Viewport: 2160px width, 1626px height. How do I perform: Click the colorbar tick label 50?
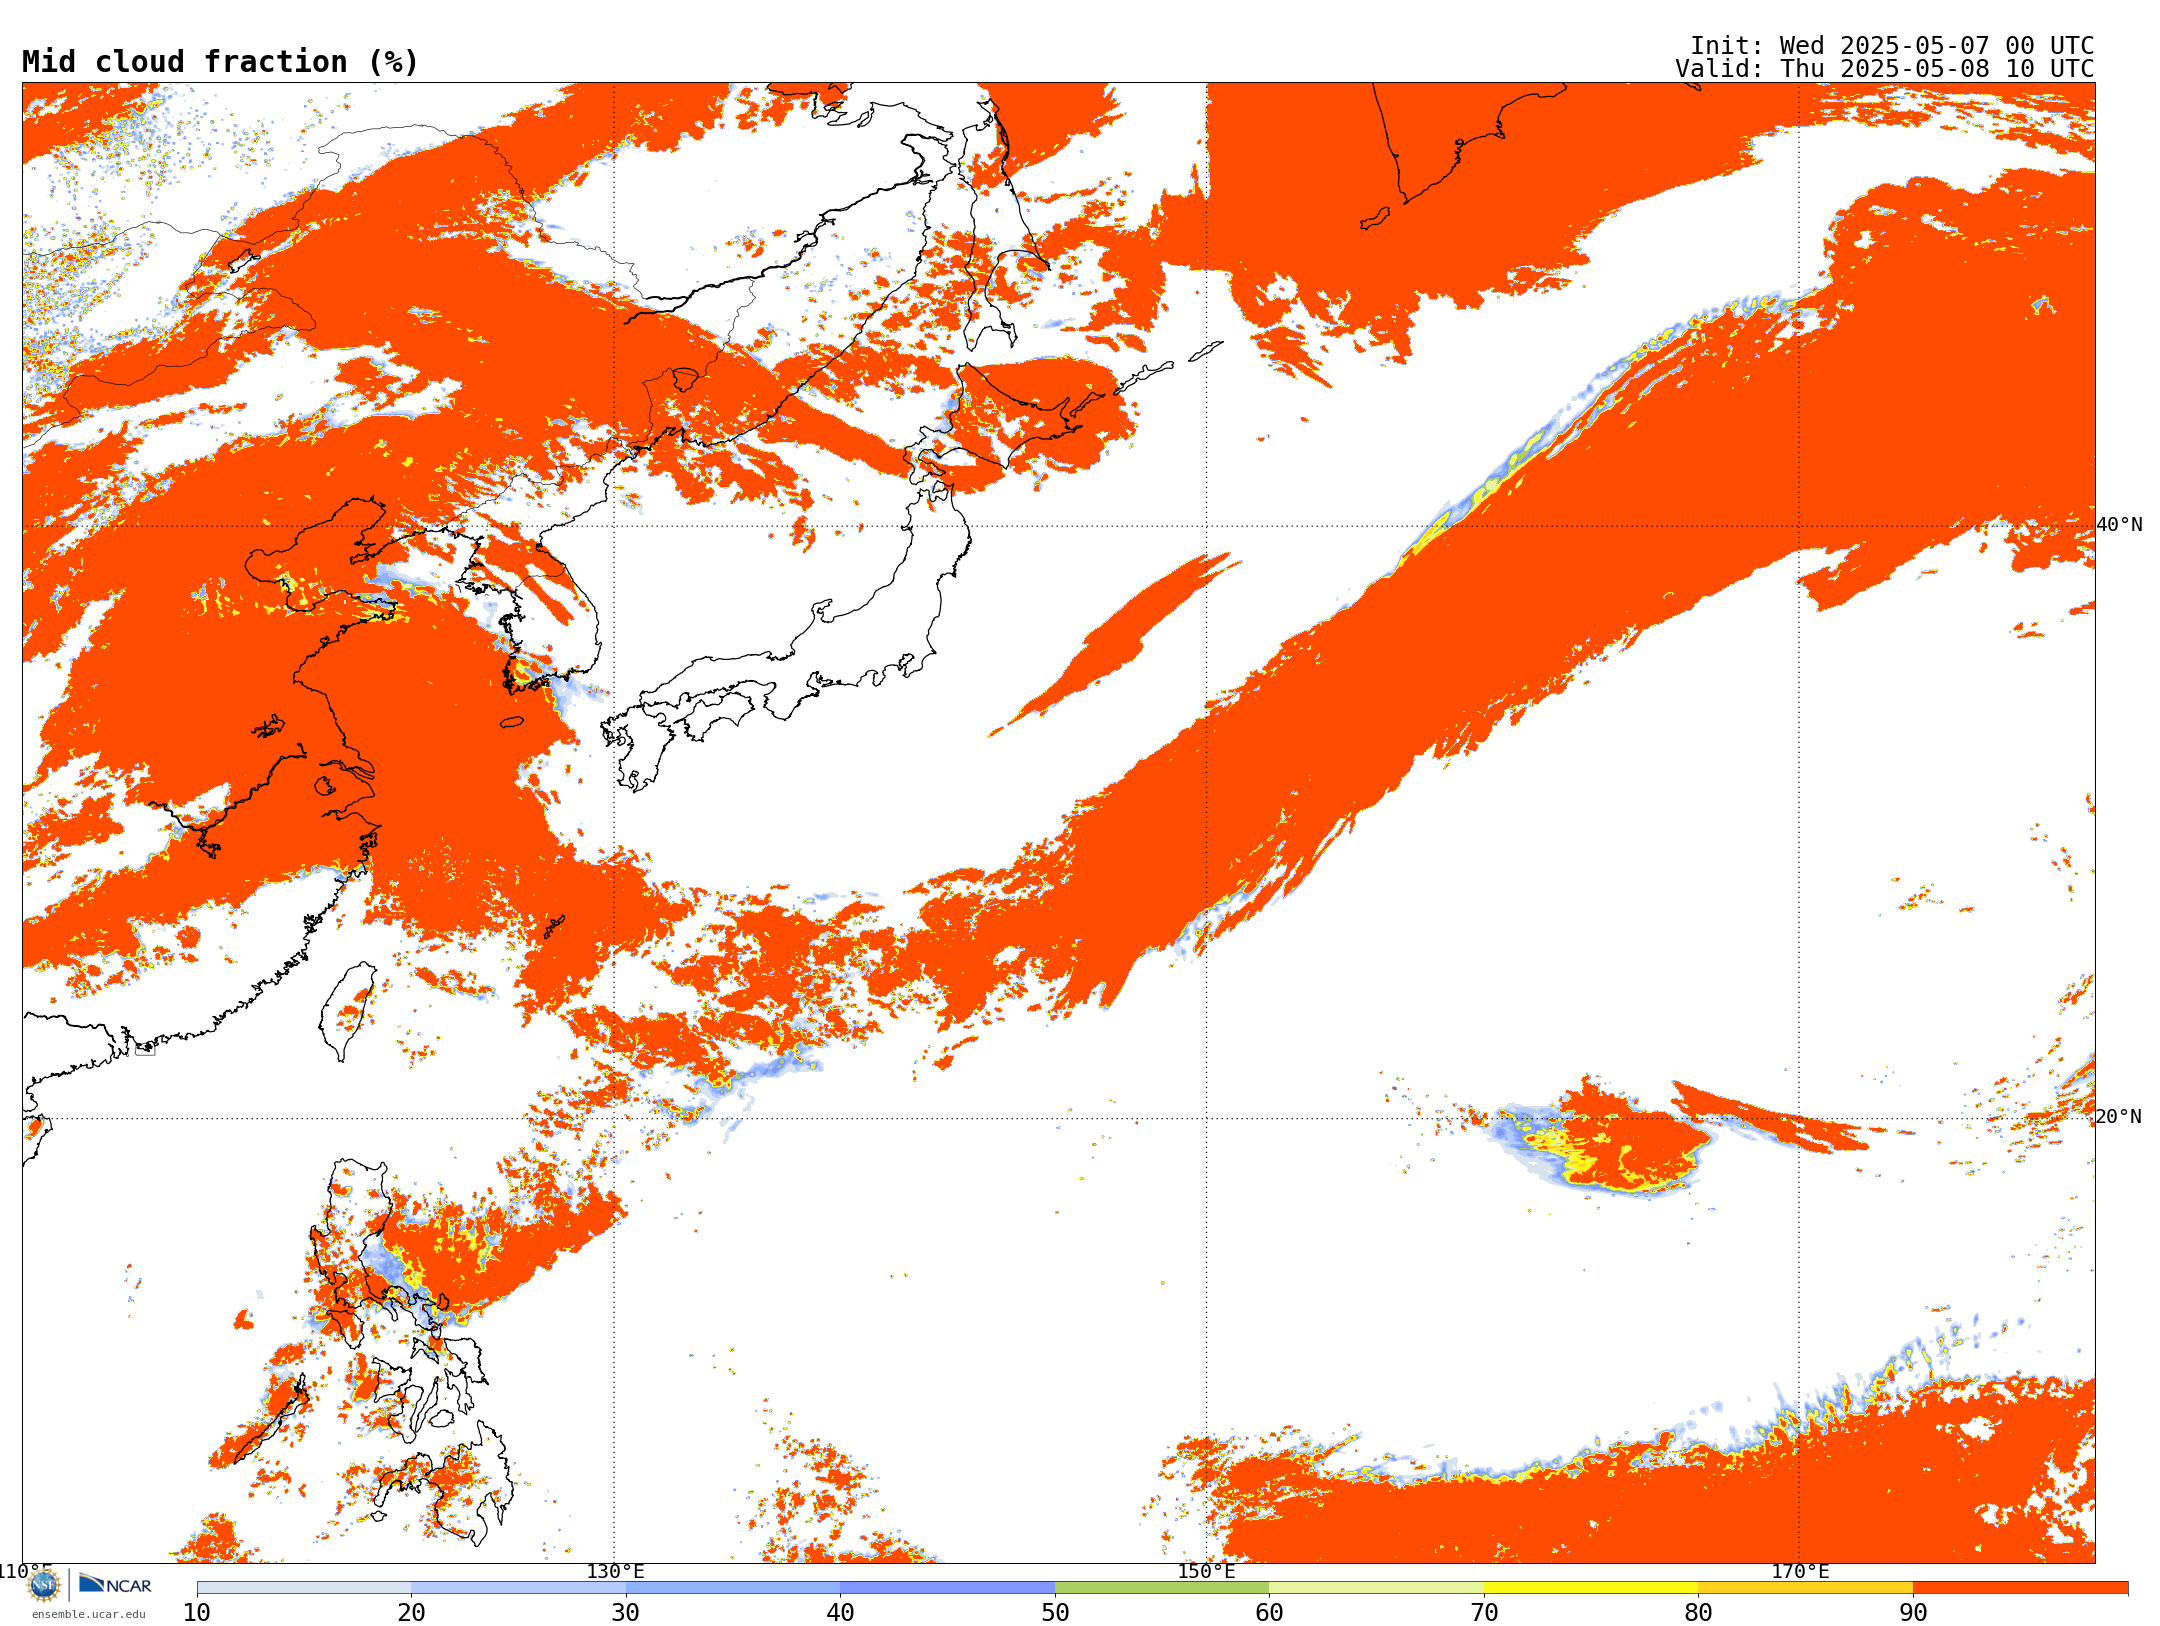1055,1613
